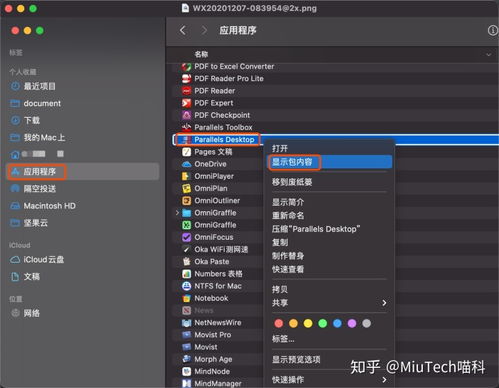Click the 名称 column header
The image size is (499, 388).
(x=201, y=54)
